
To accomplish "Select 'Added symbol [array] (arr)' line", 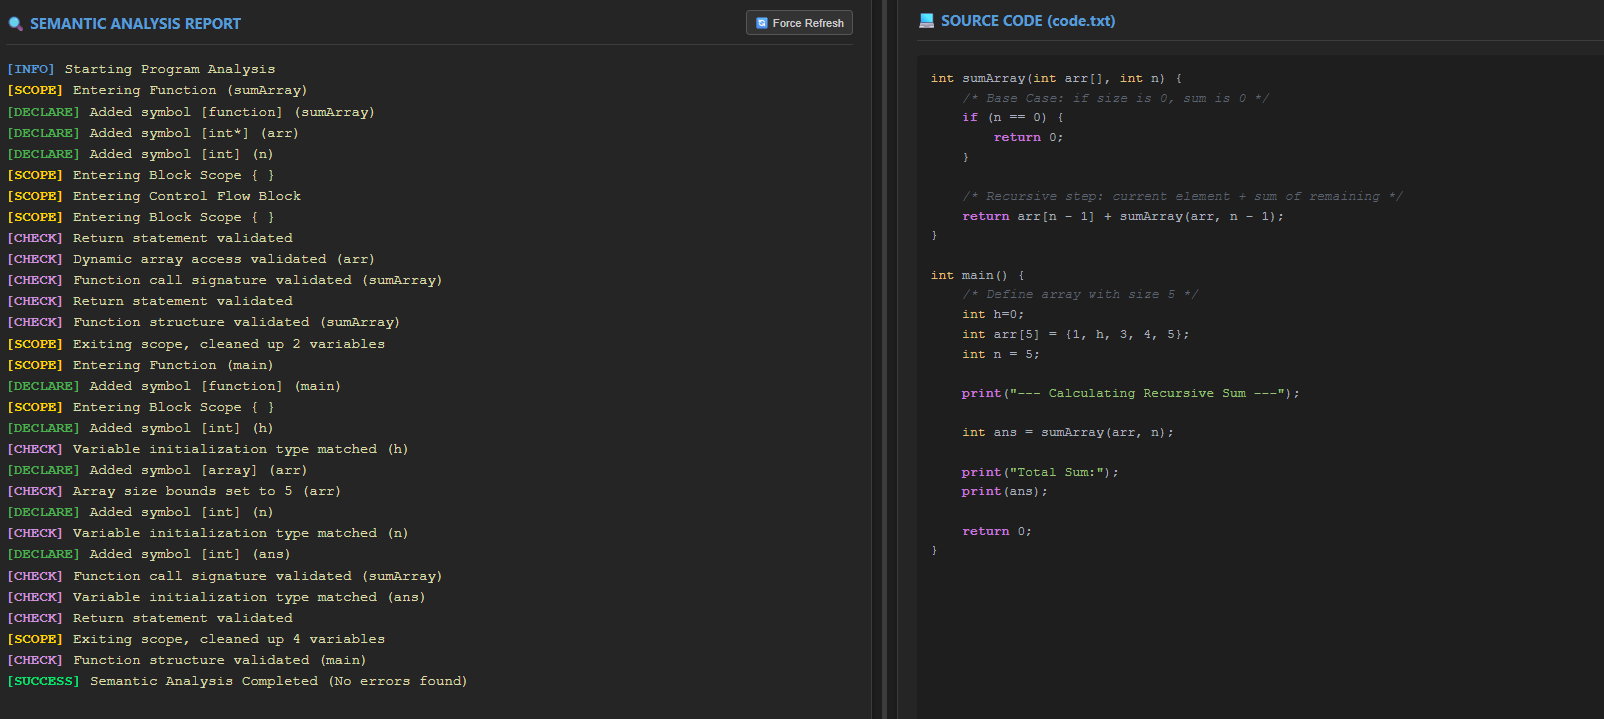I will click(x=157, y=470).
